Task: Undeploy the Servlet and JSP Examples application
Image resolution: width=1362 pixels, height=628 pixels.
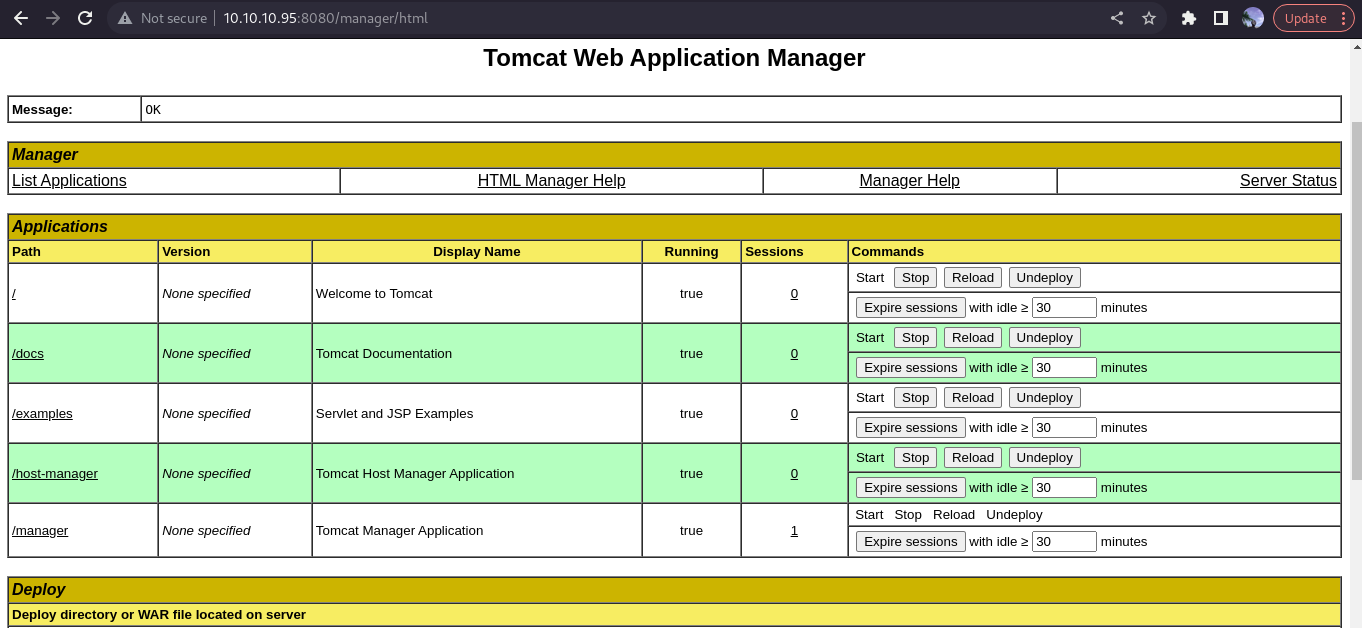Action: 1044,398
